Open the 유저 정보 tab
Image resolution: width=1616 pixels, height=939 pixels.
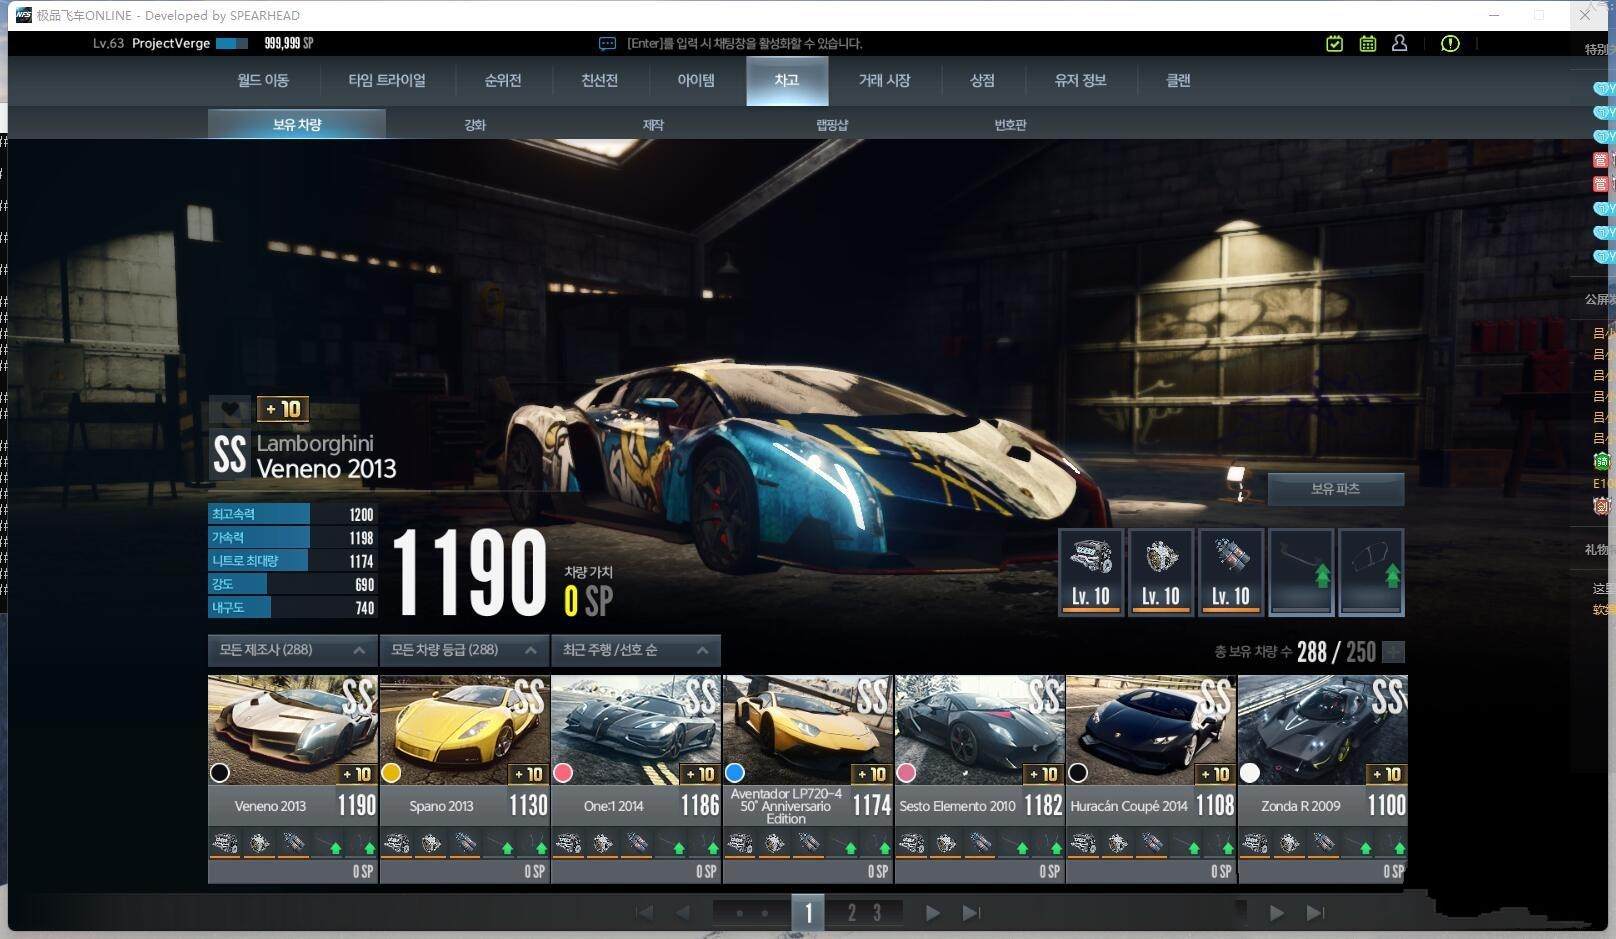1080,80
